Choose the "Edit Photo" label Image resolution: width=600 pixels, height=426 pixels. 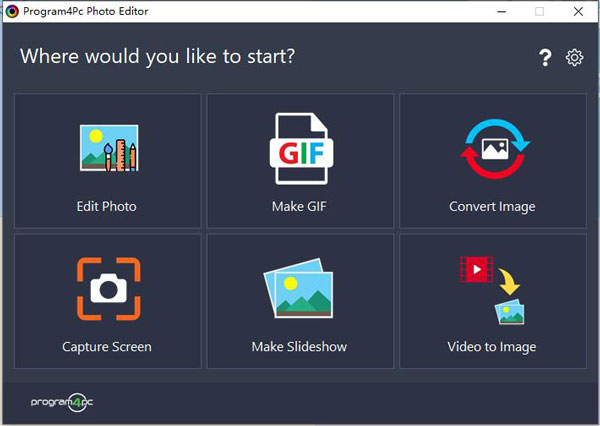[x=106, y=206]
